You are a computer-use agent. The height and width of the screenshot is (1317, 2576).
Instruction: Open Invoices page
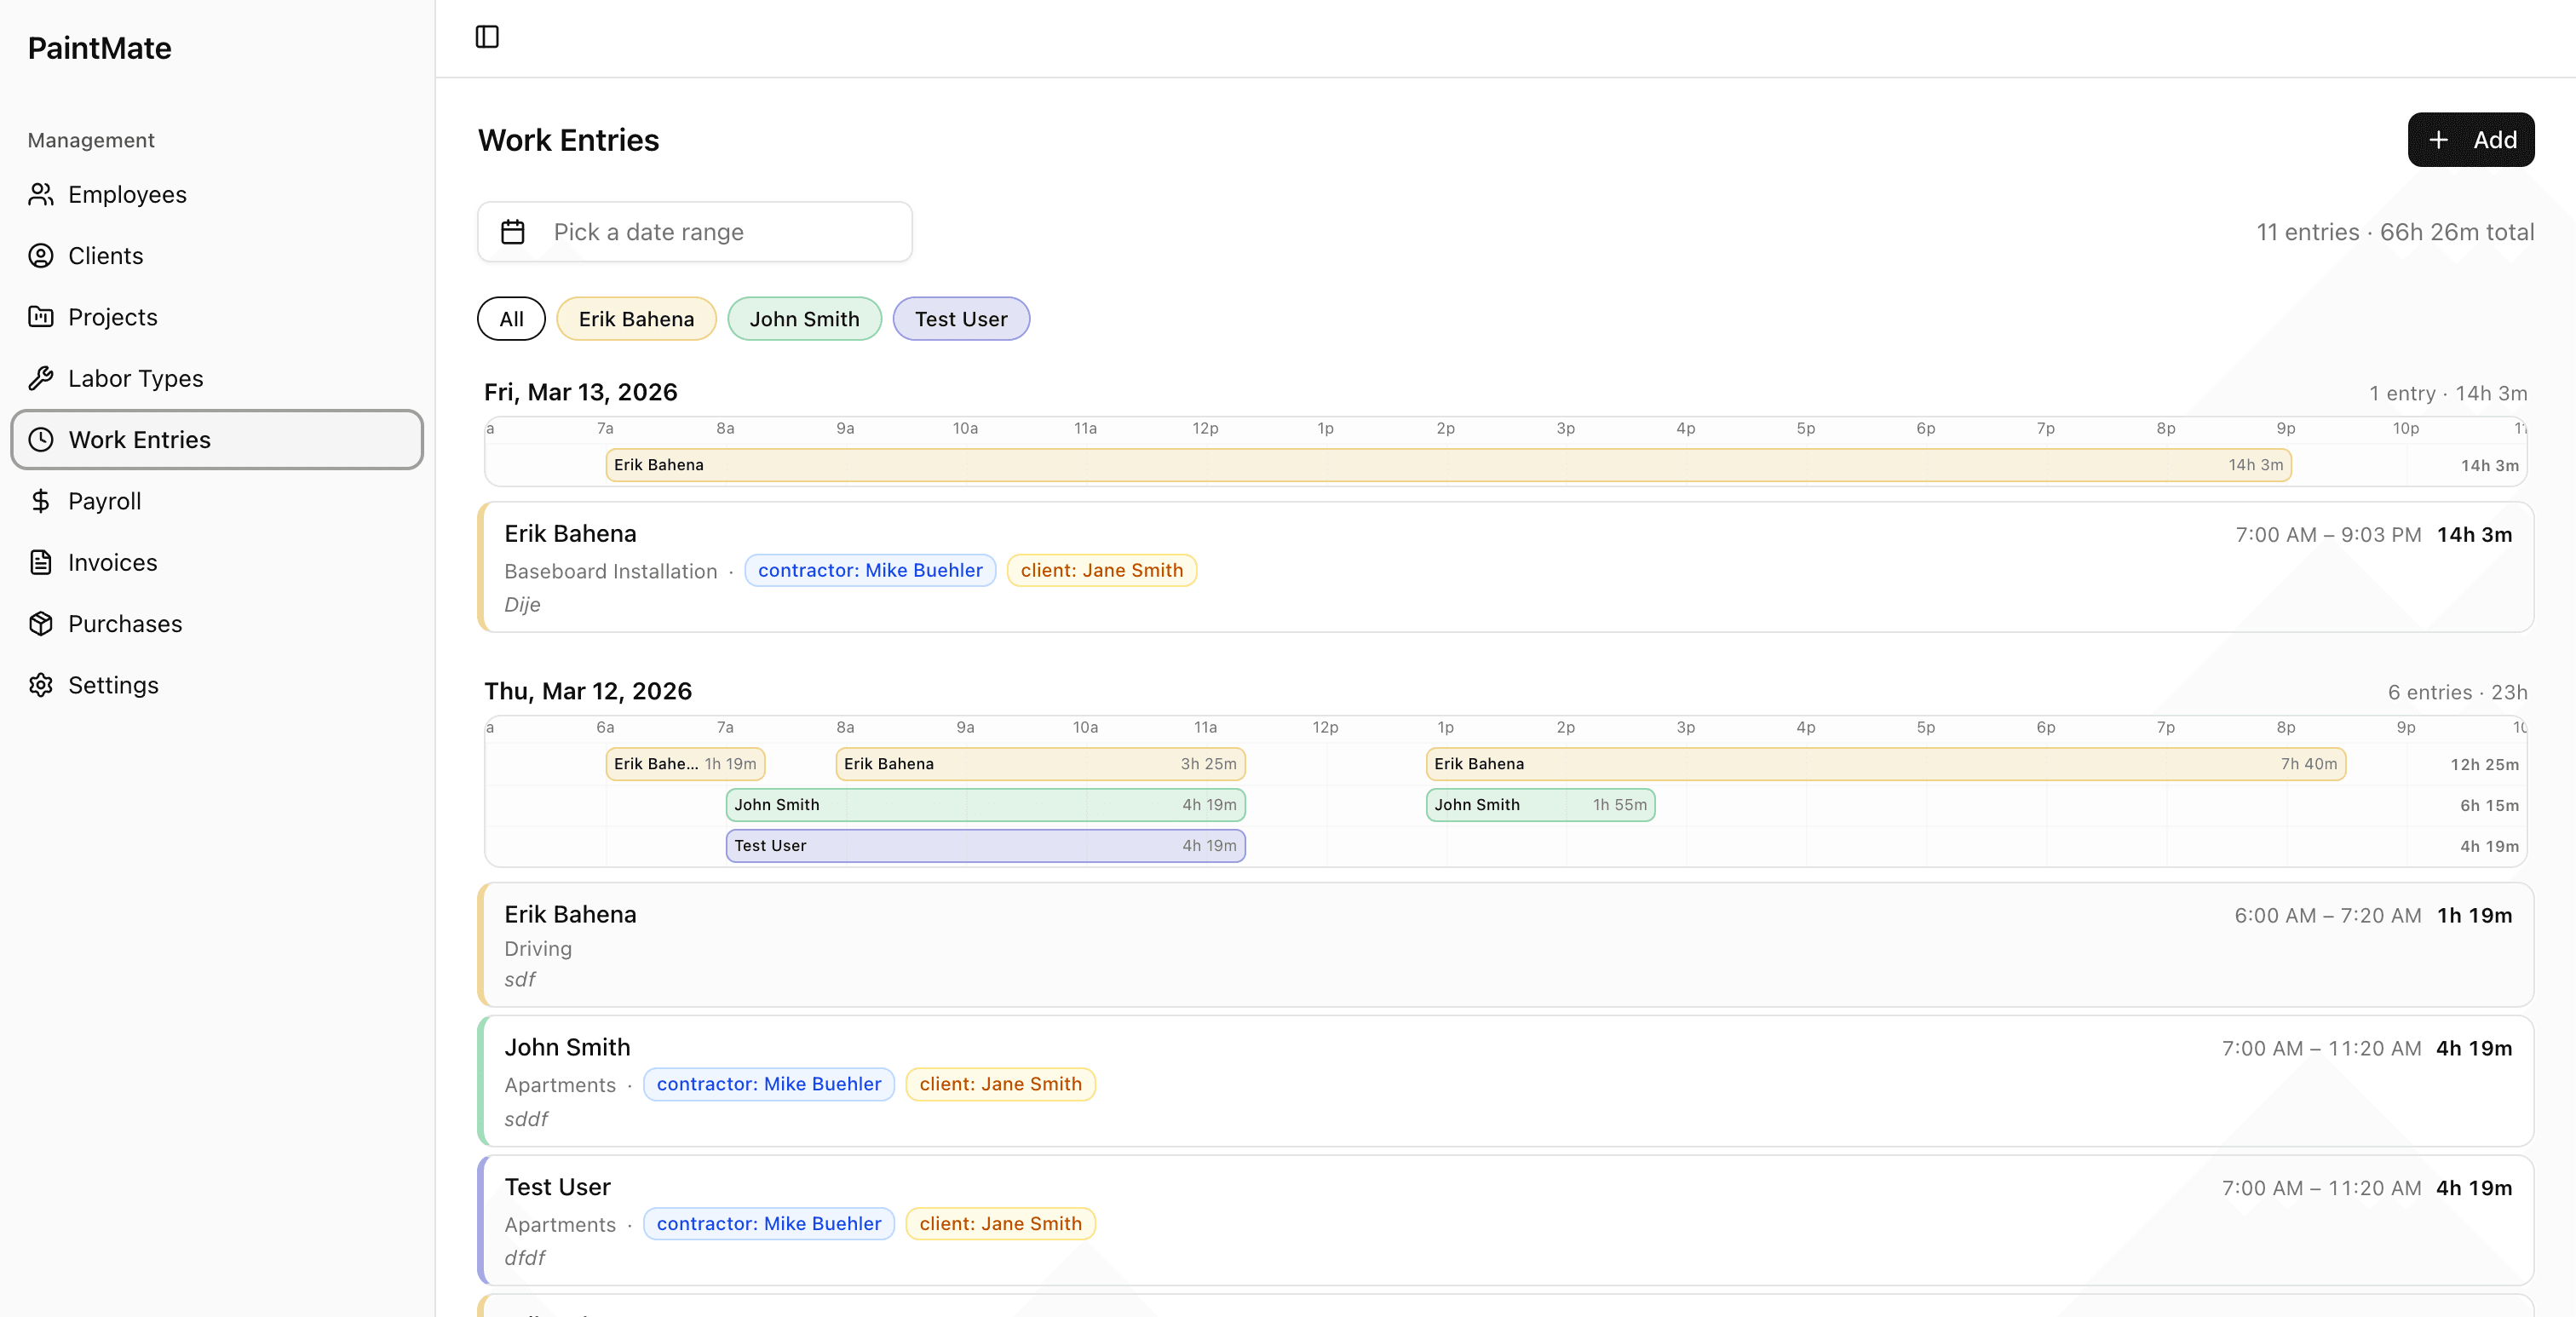[x=217, y=562]
